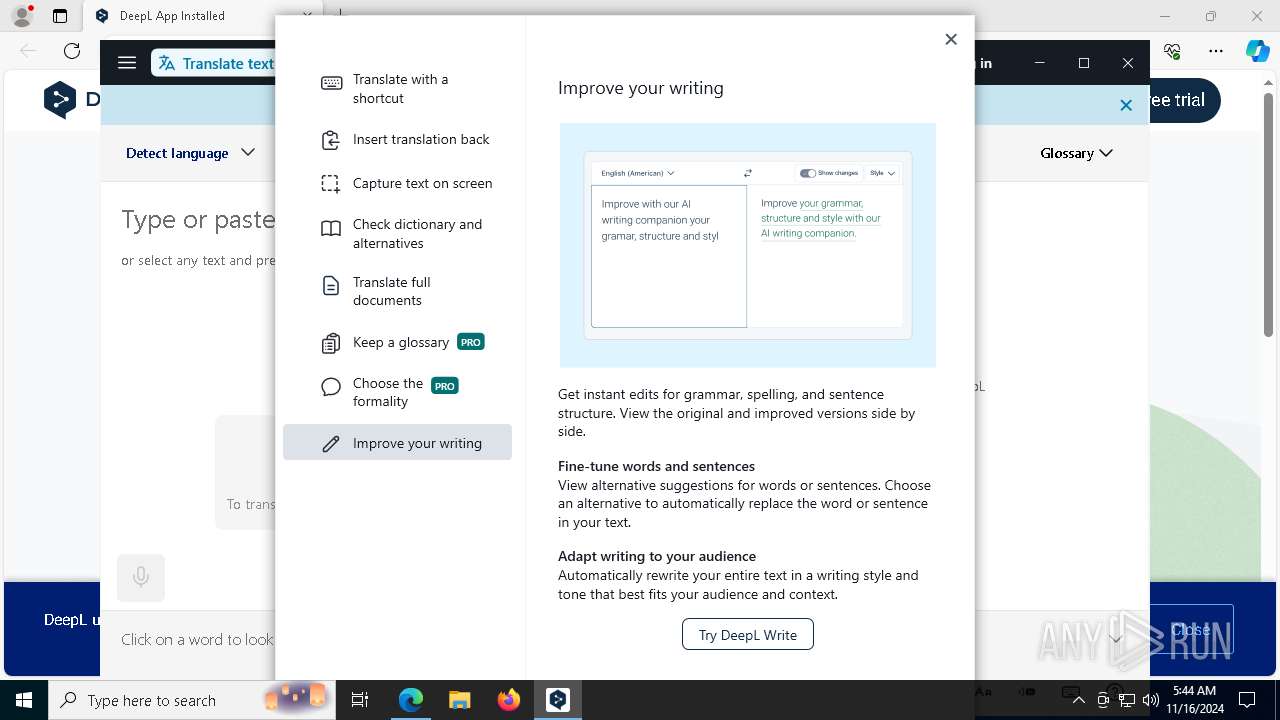Select Capture text on screen item
This screenshot has height=720, width=1280.
pyautogui.click(x=397, y=183)
